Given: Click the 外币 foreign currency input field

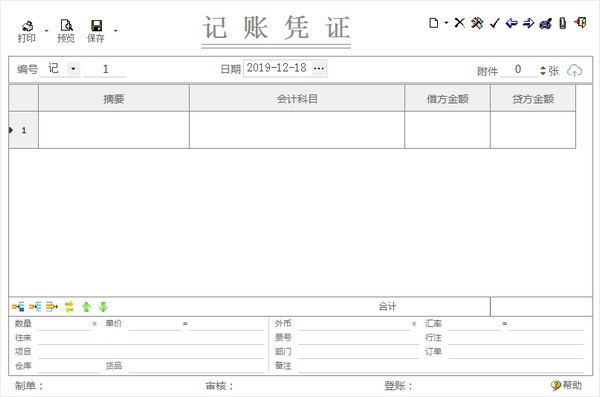Looking at the screenshot, I should pos(354,324).
